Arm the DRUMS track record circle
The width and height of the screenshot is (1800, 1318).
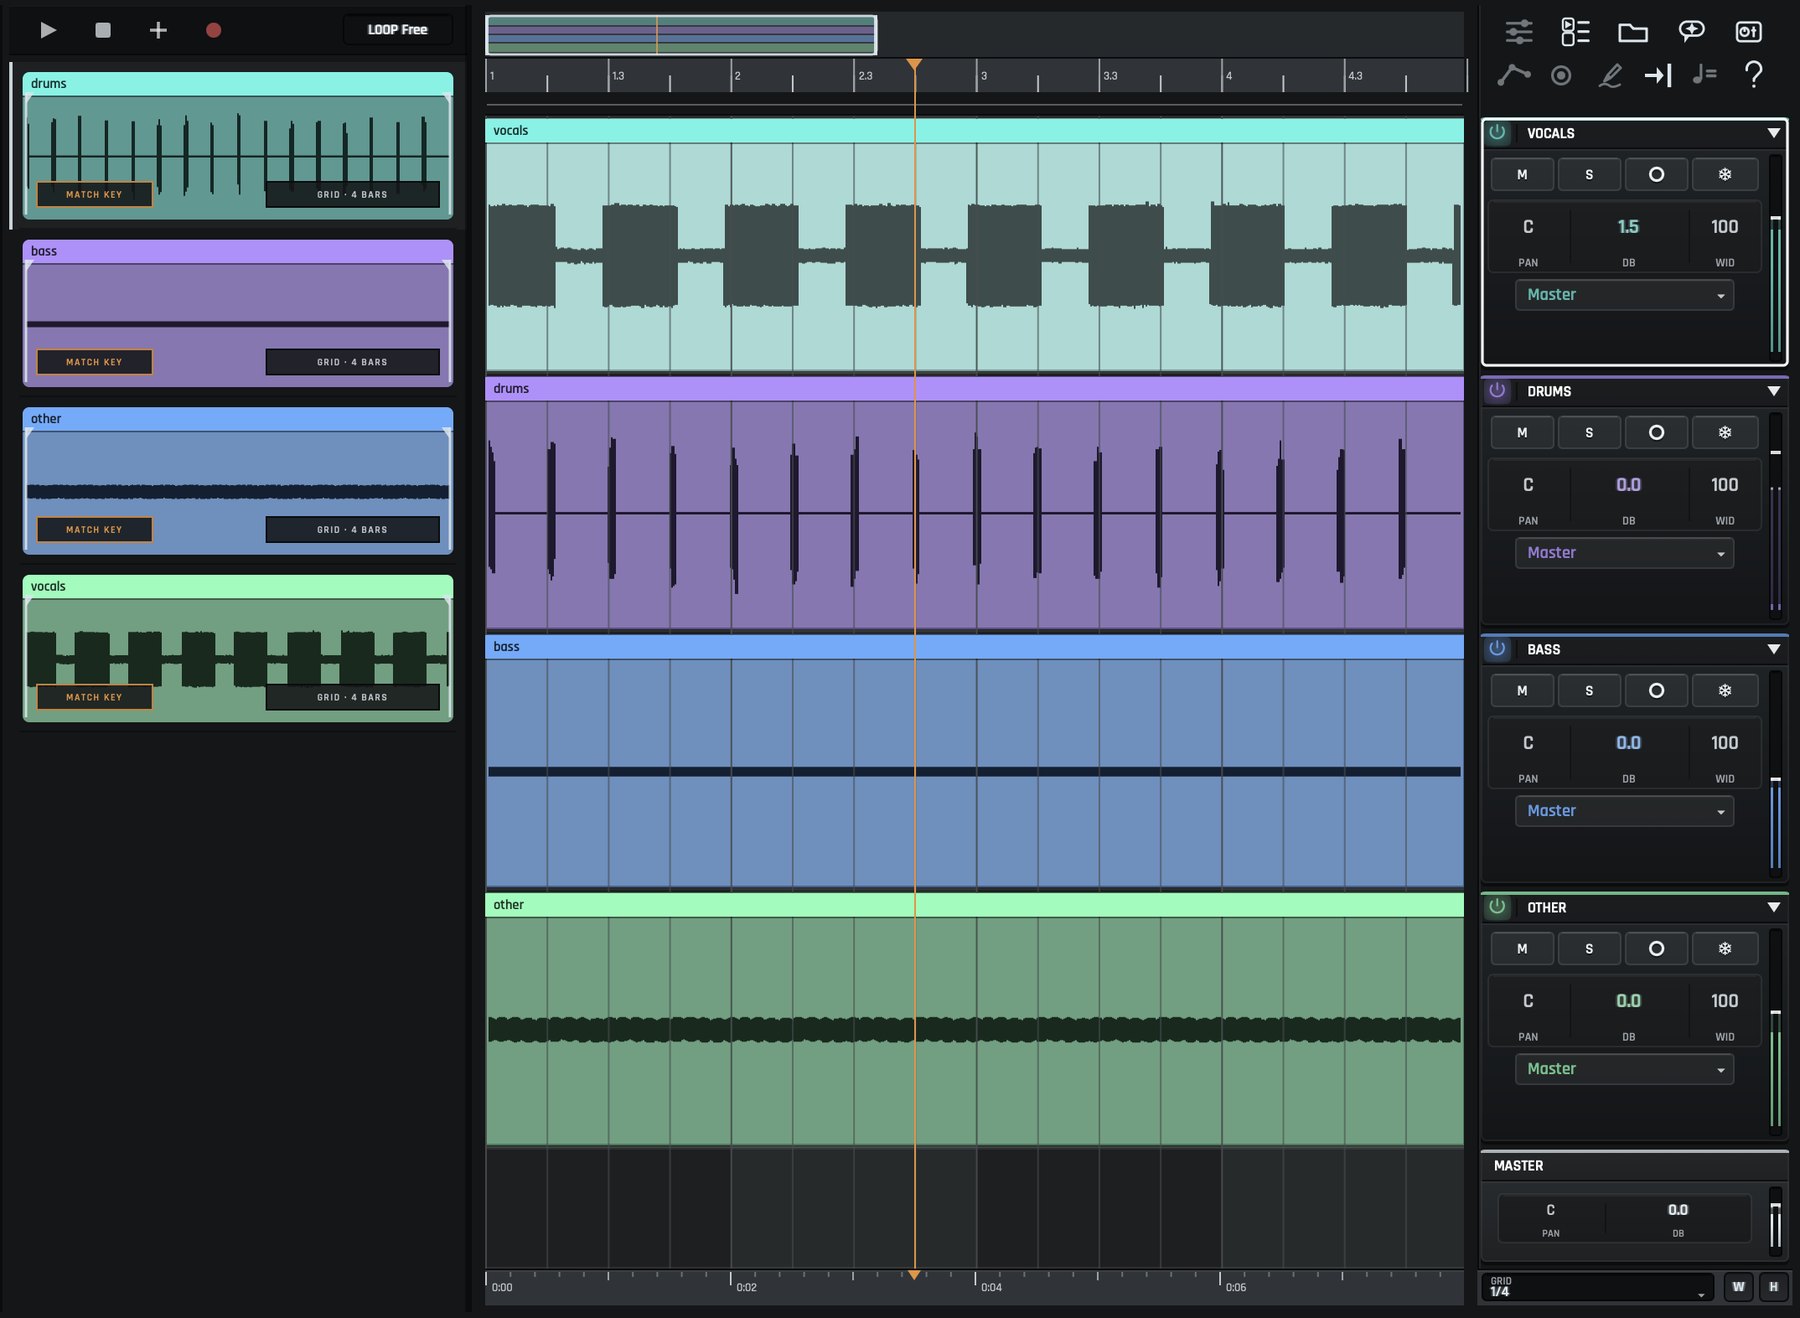(1656, 432)
